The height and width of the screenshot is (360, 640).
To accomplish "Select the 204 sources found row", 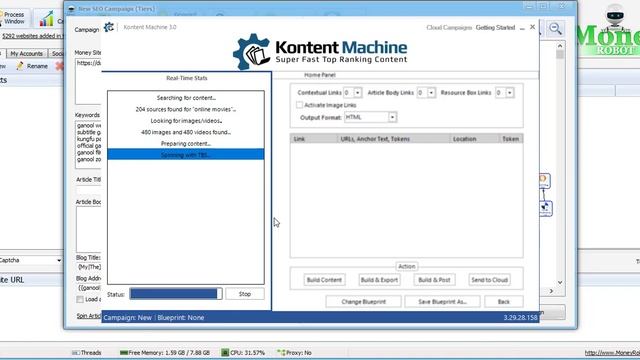I will point(186,109).
